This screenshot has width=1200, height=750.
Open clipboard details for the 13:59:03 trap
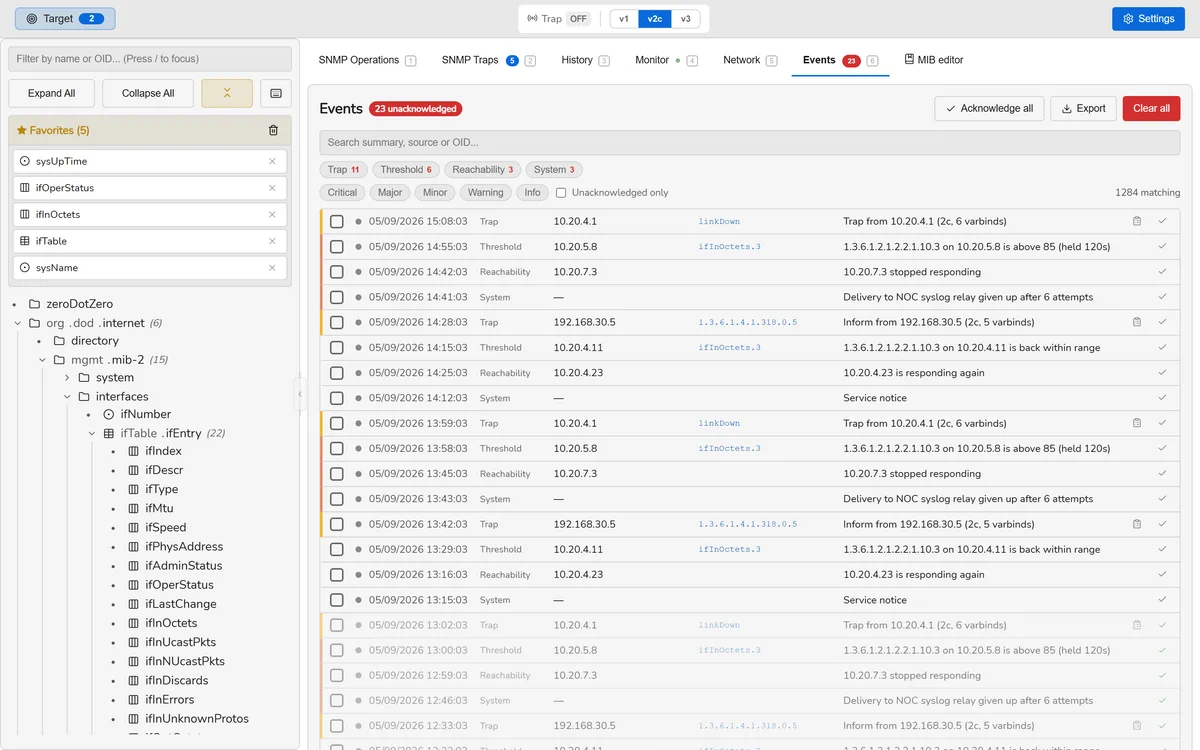click(1137, 423)
